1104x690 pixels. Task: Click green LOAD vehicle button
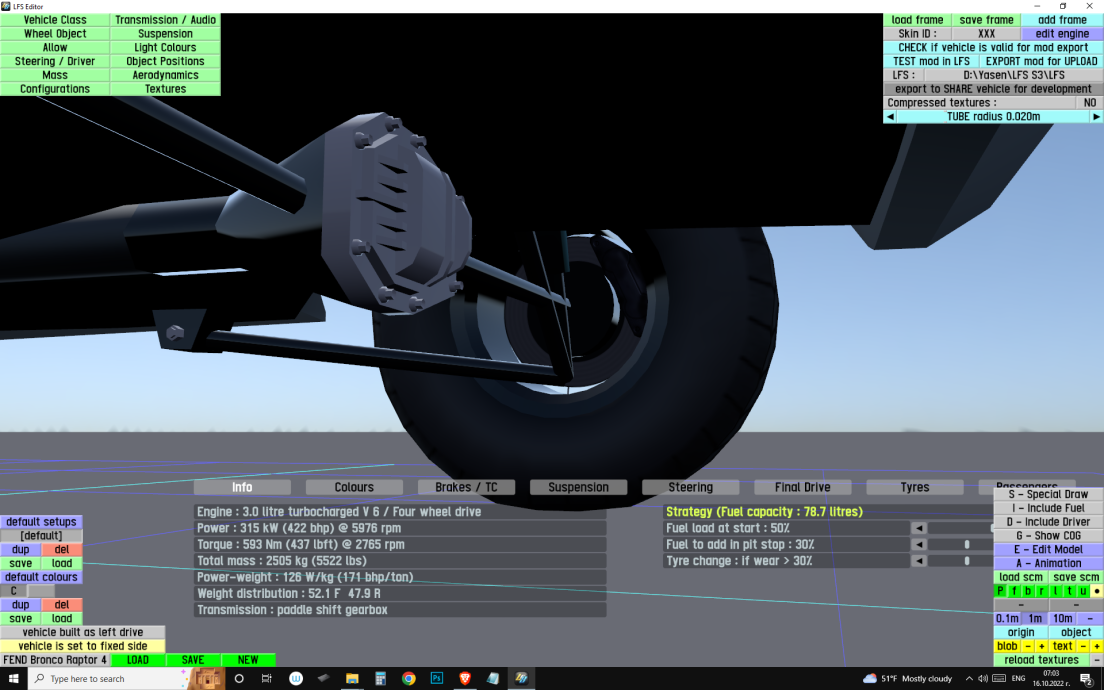[137, 660]
